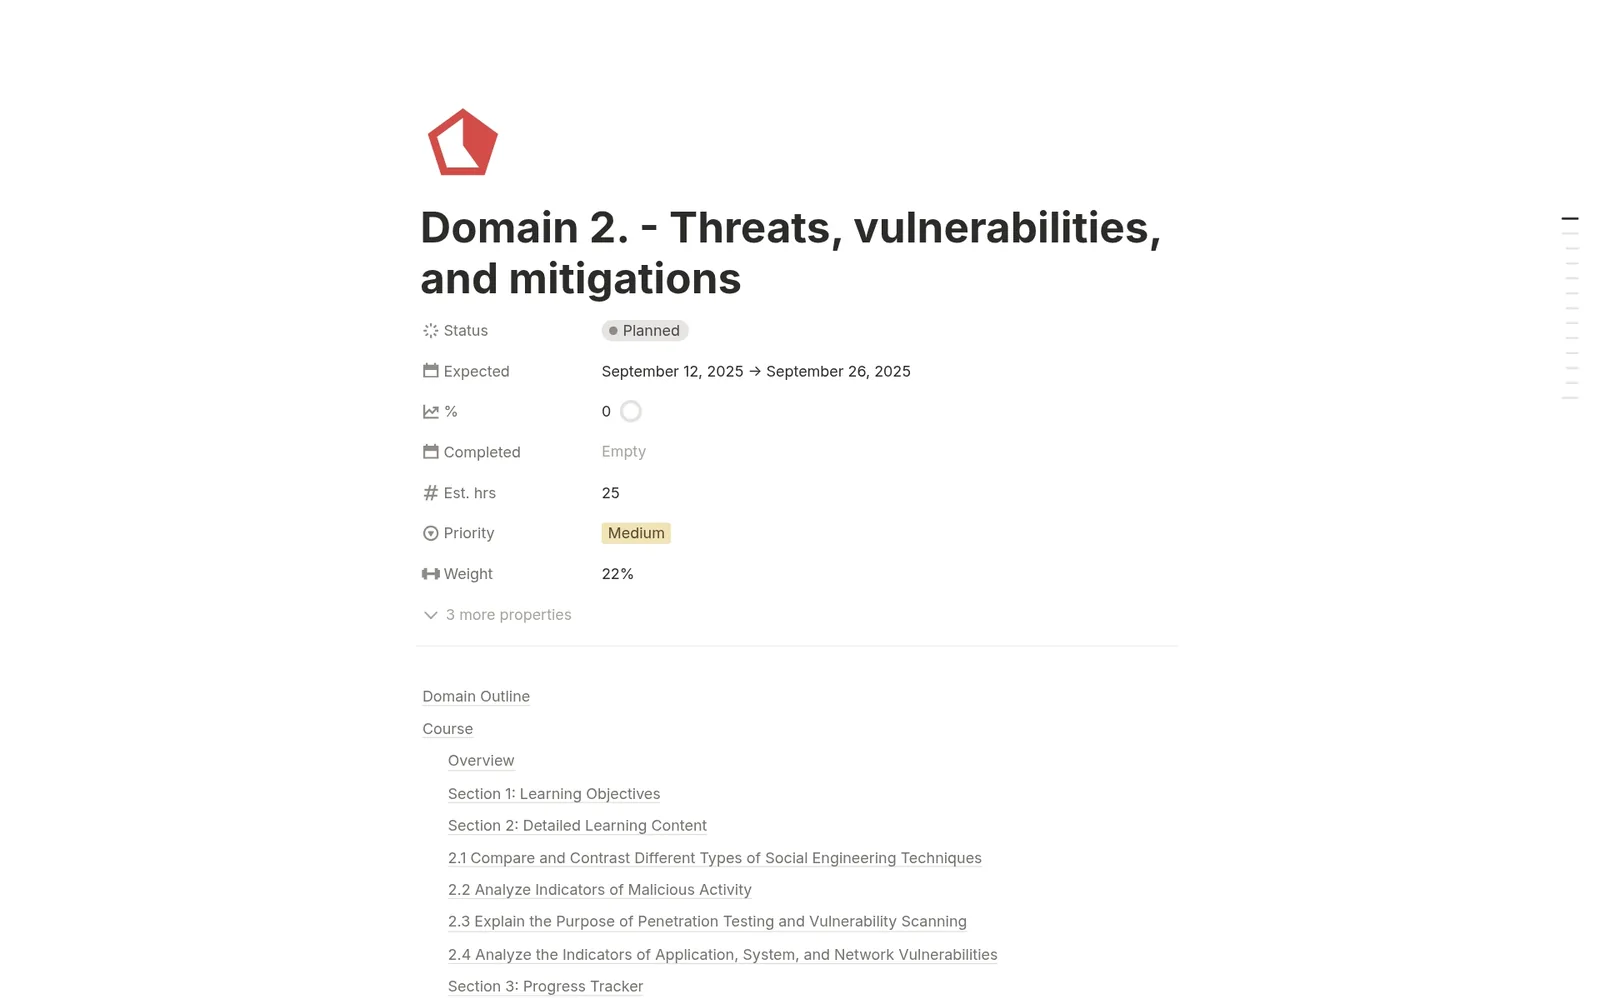Image resolution: width=1600 pixels, height=999 pixels.
Task: Expand 3 more properties
Action: pos(498,615)
